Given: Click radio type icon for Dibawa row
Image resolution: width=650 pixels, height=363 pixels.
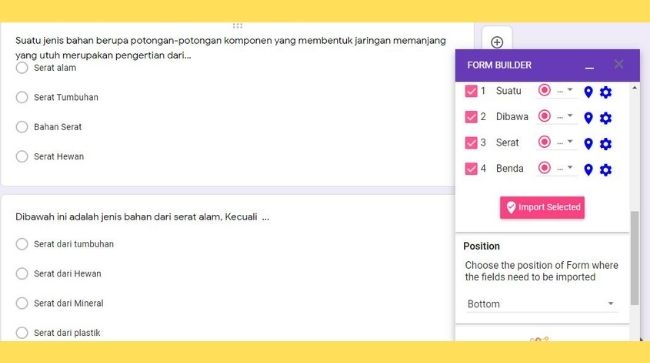Looking at the screenshot, I should click(x=544, y=116).
